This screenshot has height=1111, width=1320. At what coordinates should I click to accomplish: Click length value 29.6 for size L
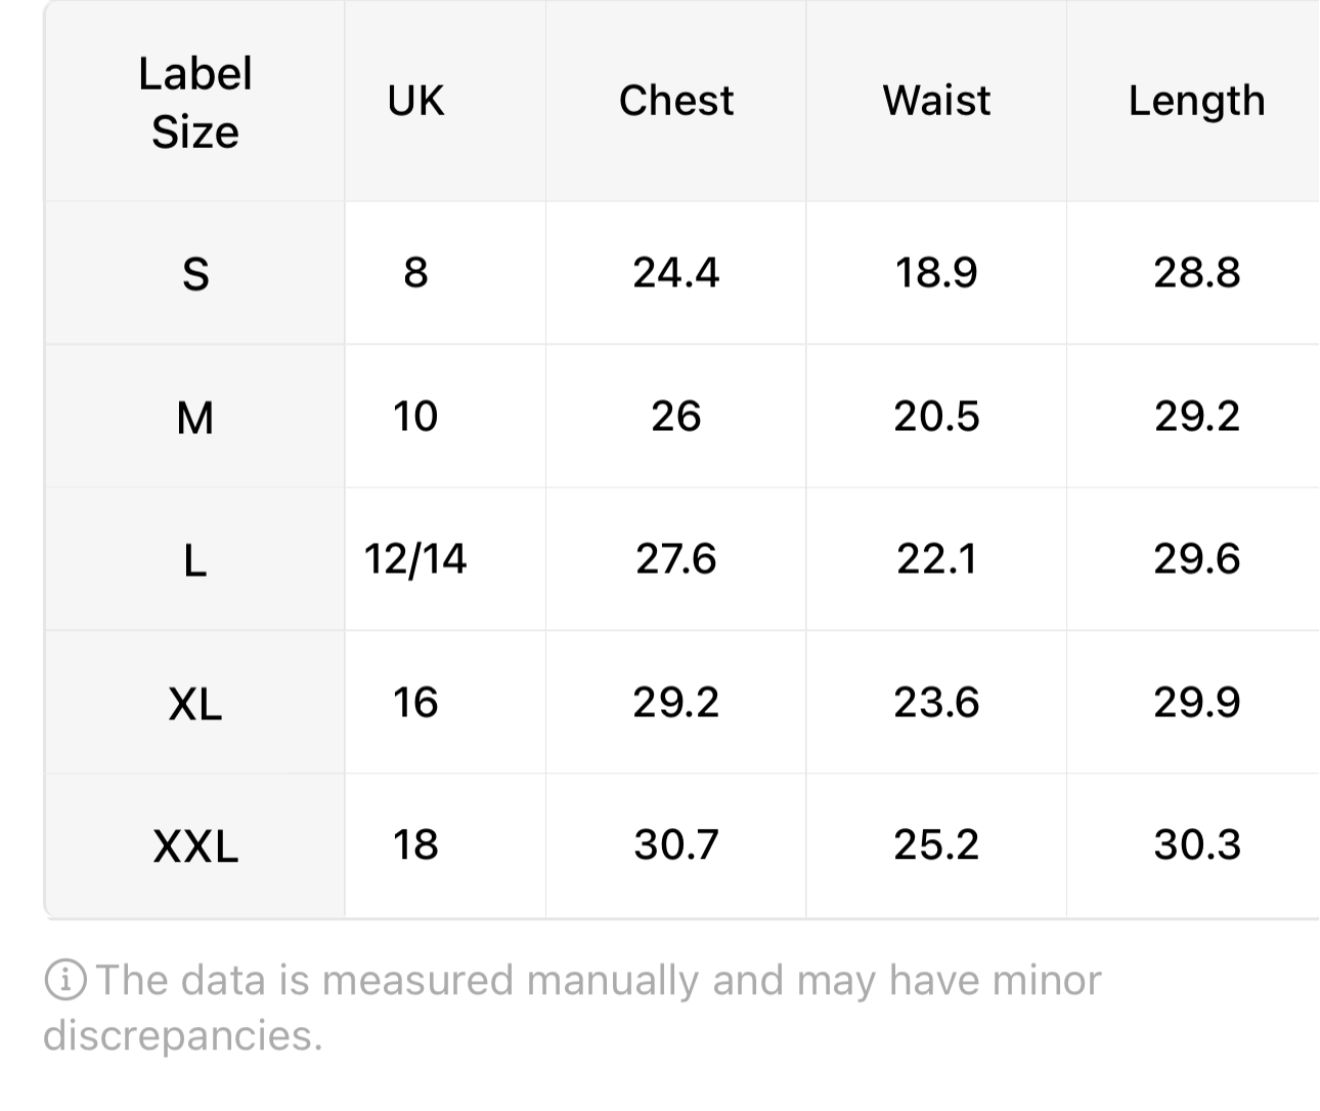[x=1196, y=558]
